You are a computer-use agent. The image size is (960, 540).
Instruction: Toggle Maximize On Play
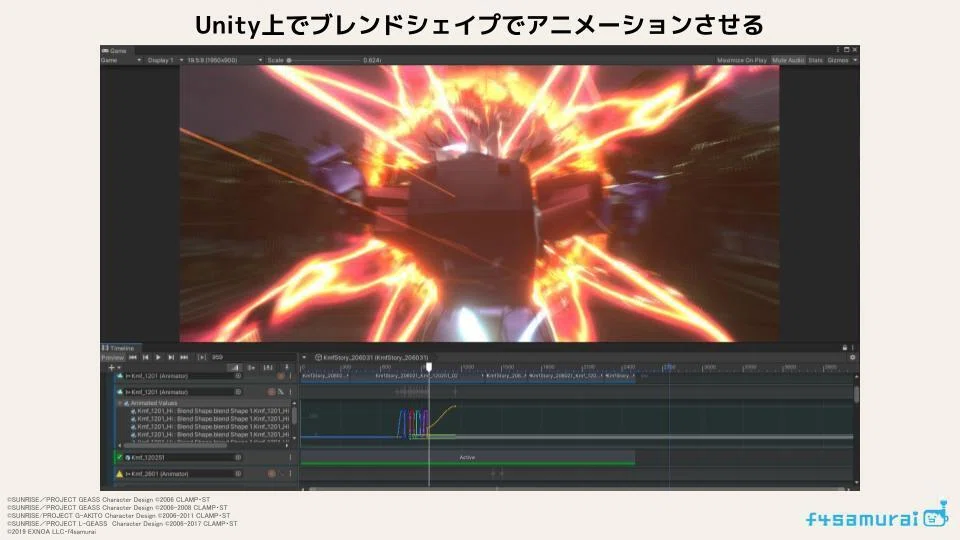[741, 60]
